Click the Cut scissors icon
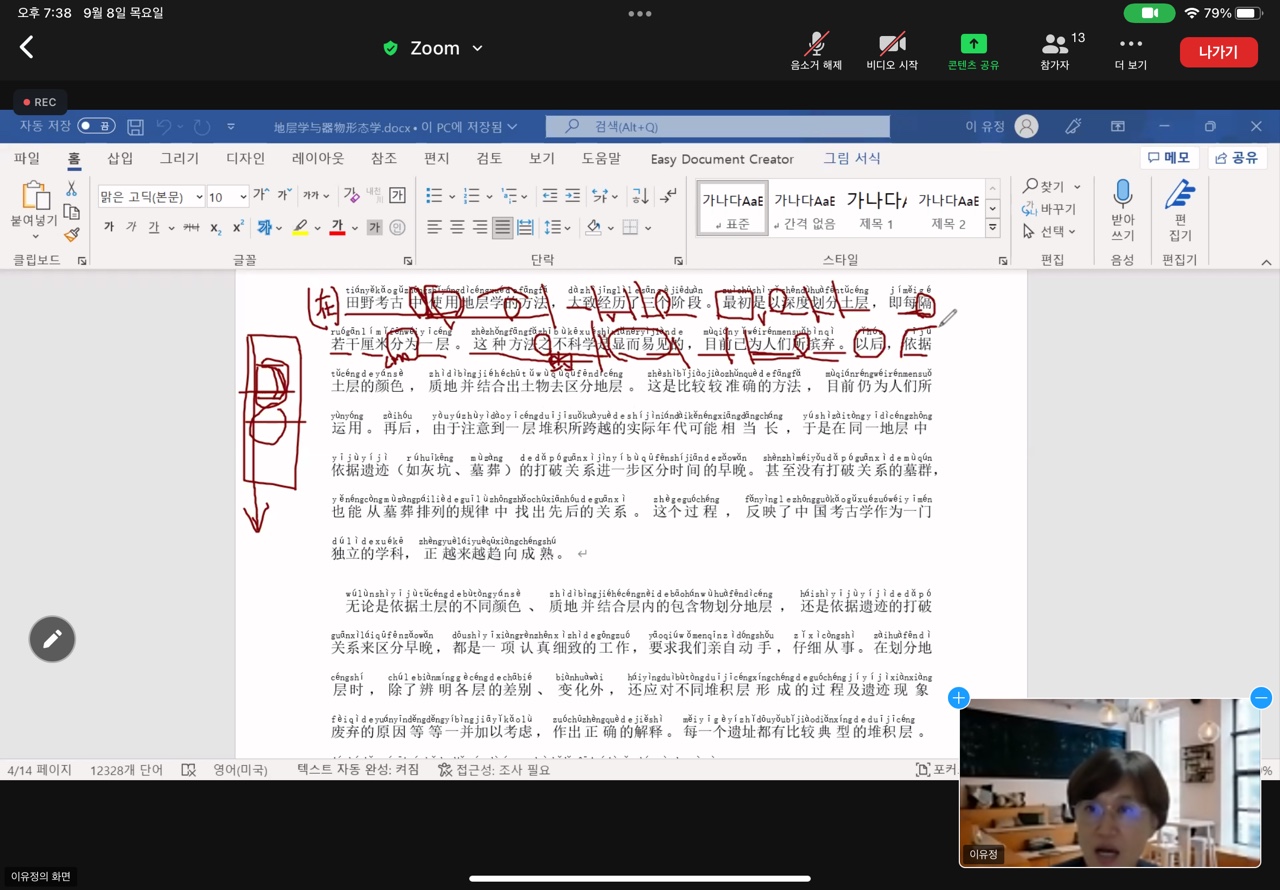Viewport: 1280px width, 890px height. coord(71,189)
